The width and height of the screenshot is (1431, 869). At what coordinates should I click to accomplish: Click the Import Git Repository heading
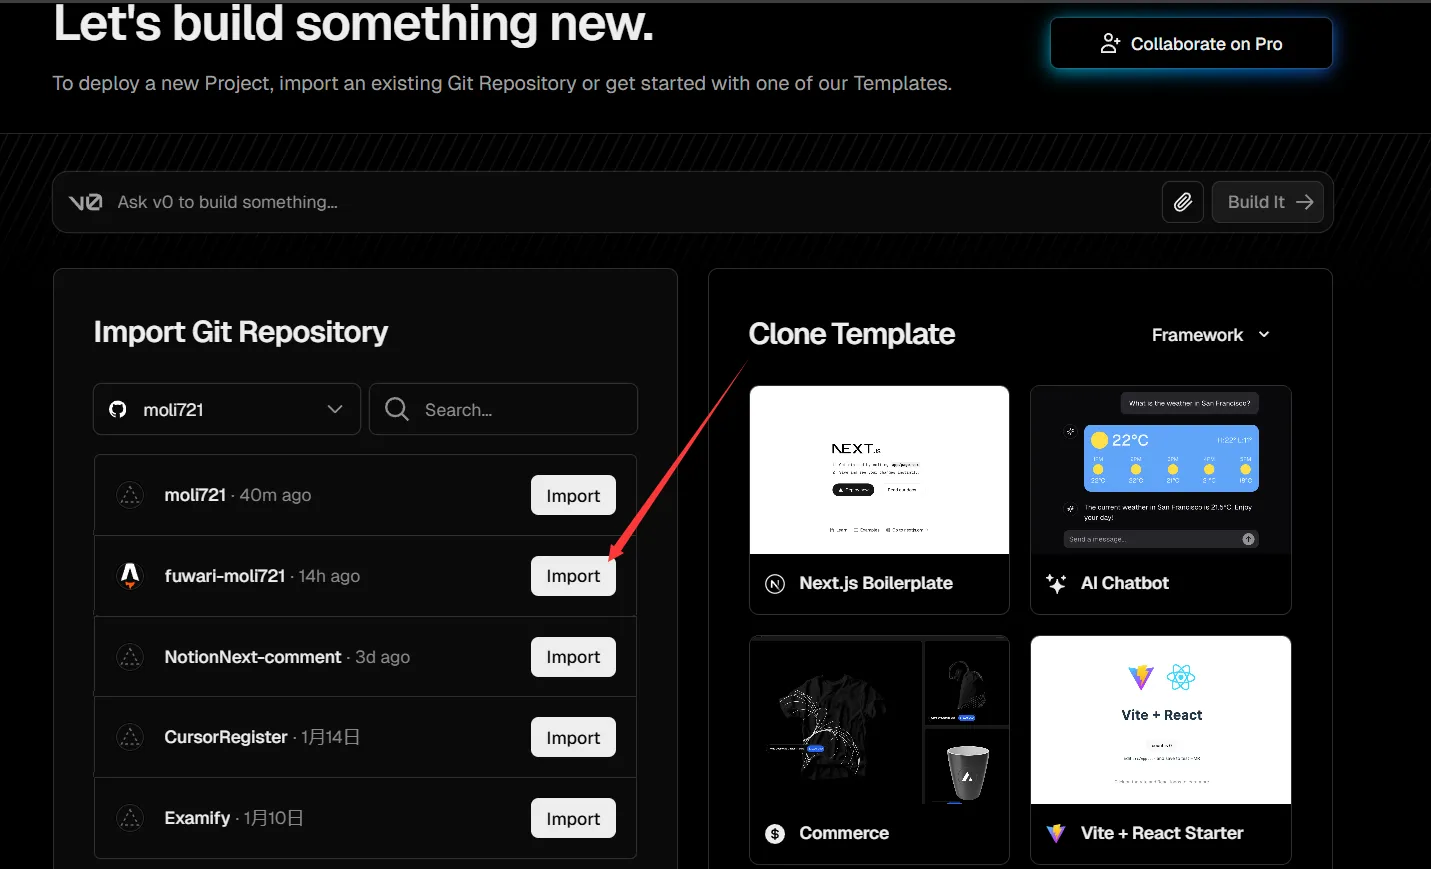[x=241, y=332]
